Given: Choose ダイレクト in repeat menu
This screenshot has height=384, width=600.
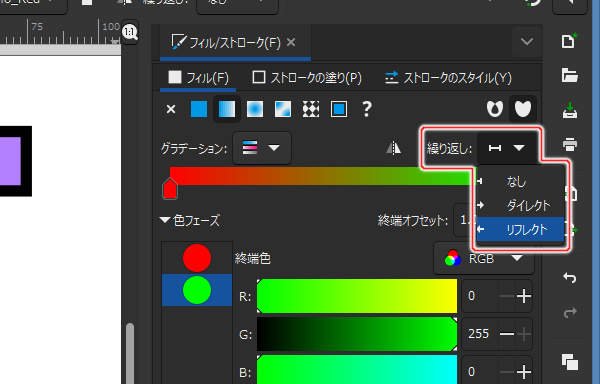Looking at the screenshot, I should click(520, 205).
